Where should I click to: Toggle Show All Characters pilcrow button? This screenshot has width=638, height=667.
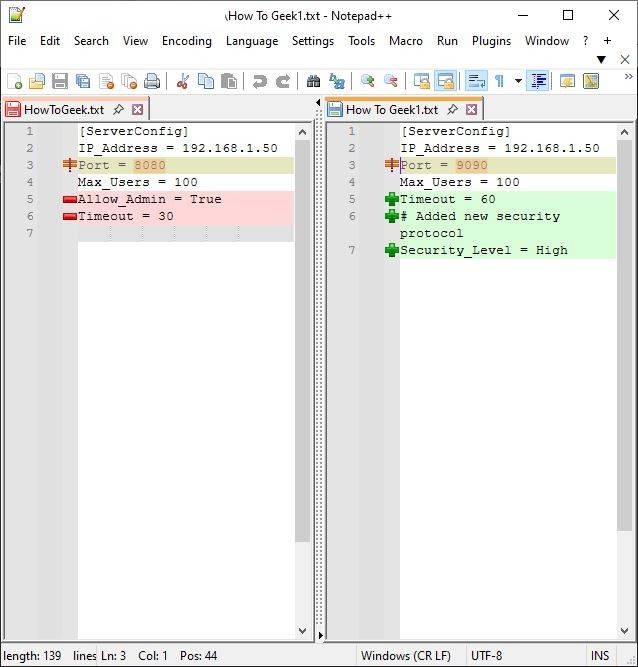499,81
